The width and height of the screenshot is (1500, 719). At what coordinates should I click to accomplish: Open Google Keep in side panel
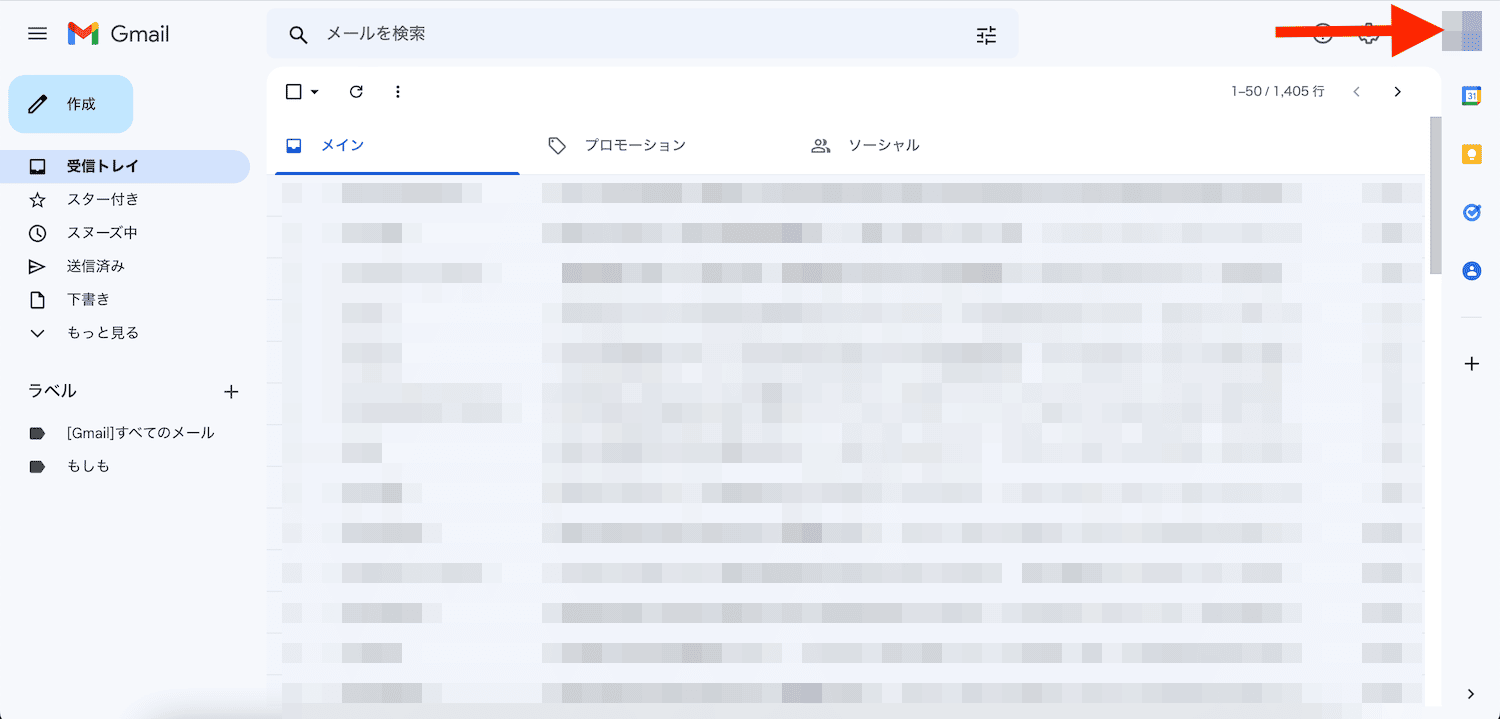click(x=1471, y=154)
